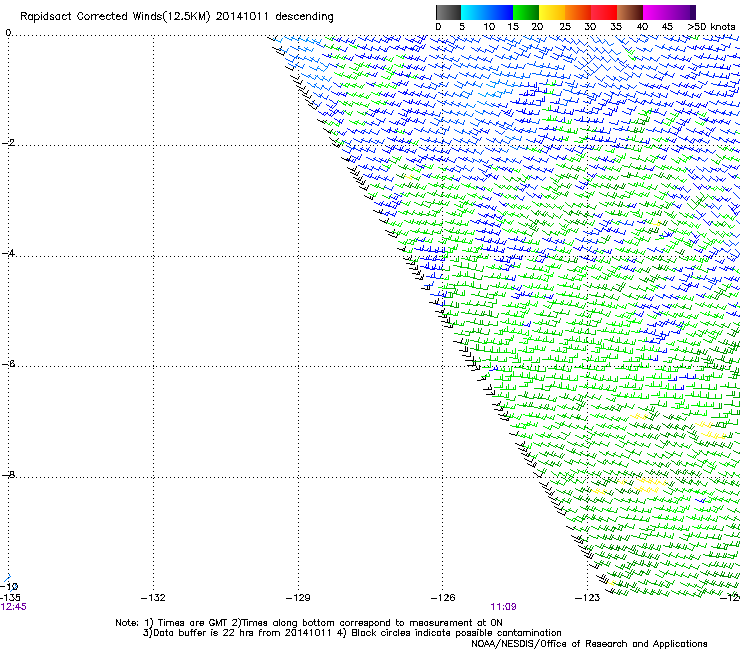Click the longitude label '-135'

[10, 598]
